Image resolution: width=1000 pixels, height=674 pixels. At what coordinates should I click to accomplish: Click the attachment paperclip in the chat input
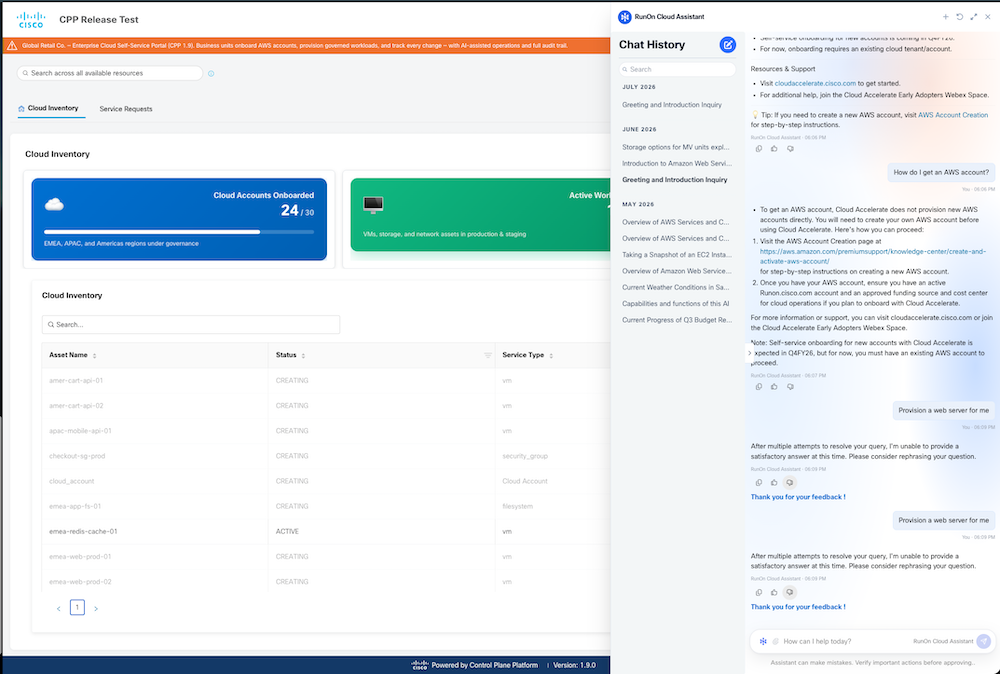[776, 641]
